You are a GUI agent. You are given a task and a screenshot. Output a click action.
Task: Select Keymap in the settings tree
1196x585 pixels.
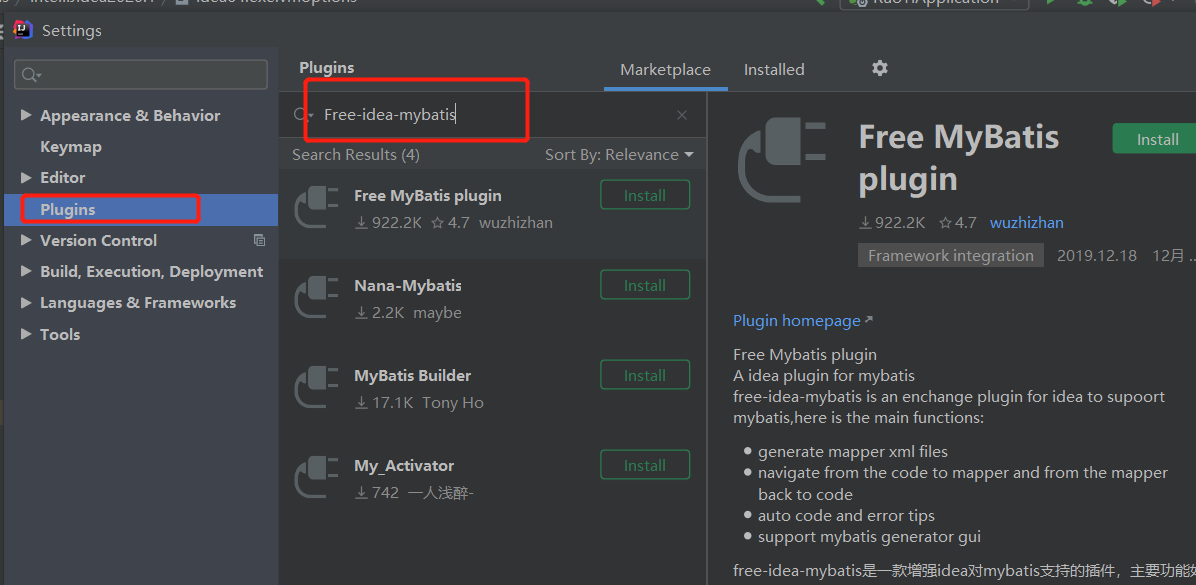(71, 146)
